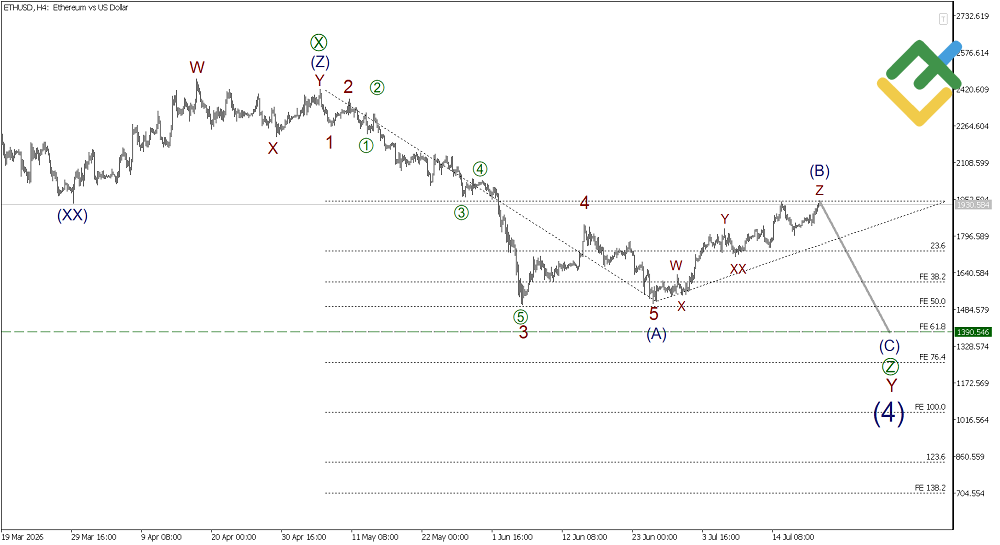Click the 22 May 00:00 time label
Viewport: 1000px width, 545px height.
click(445, 537)
